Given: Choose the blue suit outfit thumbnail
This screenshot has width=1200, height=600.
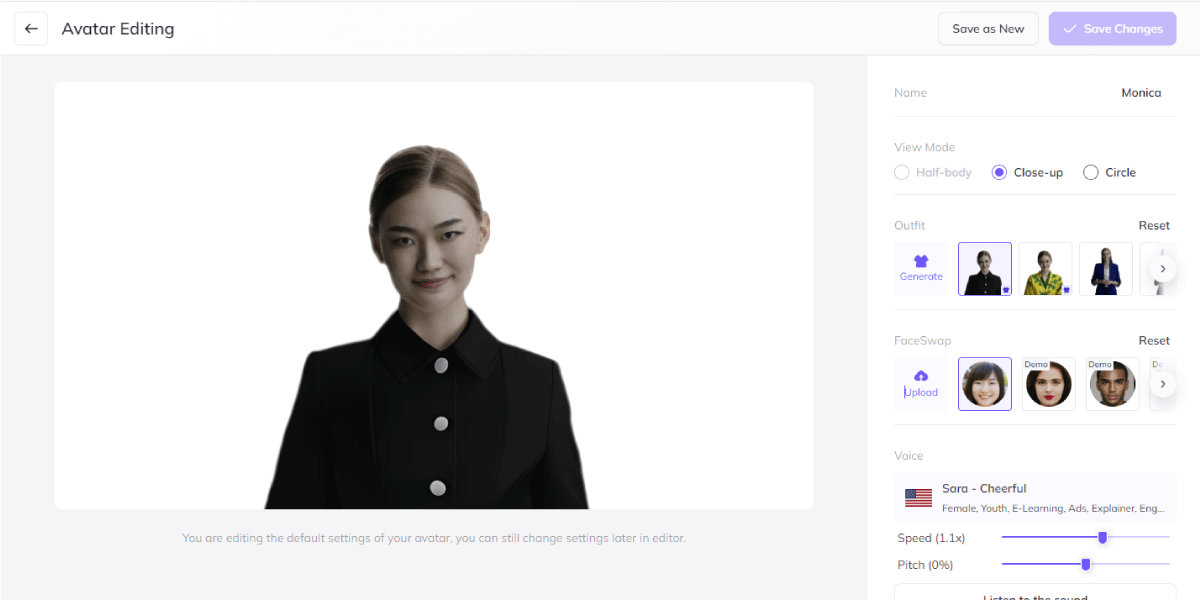Looking at the screenshot, I should coord(1106,269).
